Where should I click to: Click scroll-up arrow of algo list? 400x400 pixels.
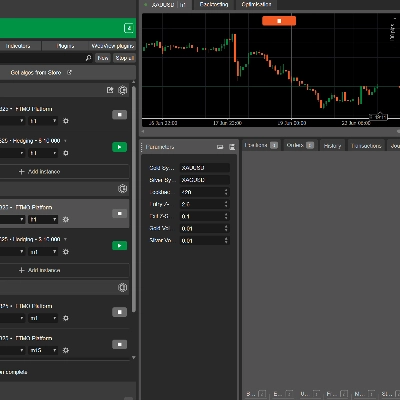(x=134, y=82)
